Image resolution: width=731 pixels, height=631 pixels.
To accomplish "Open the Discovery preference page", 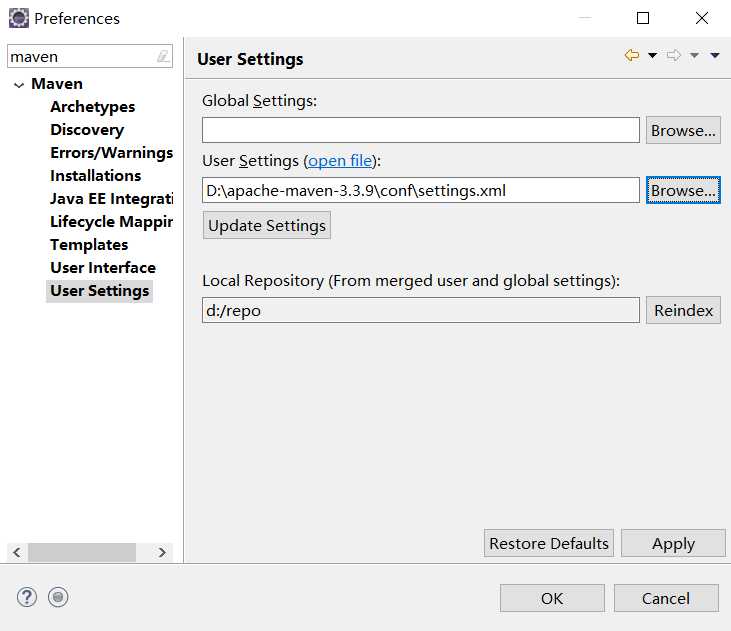I will [87, 130].
